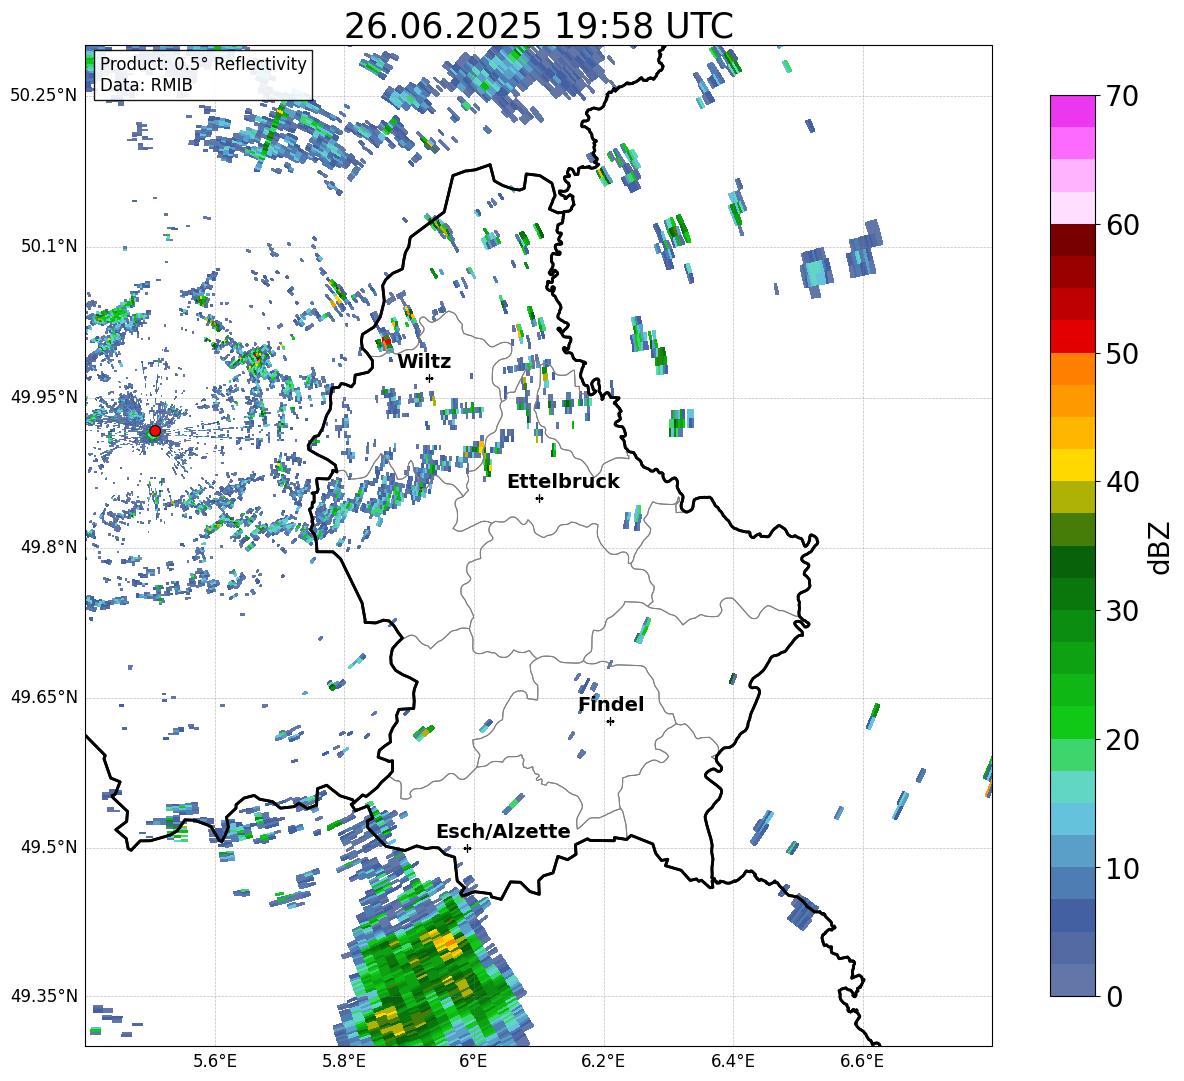Click the 49.65°N latitude label
The height and width of the screenshot is (1081, 1184).
coord(44,697)
